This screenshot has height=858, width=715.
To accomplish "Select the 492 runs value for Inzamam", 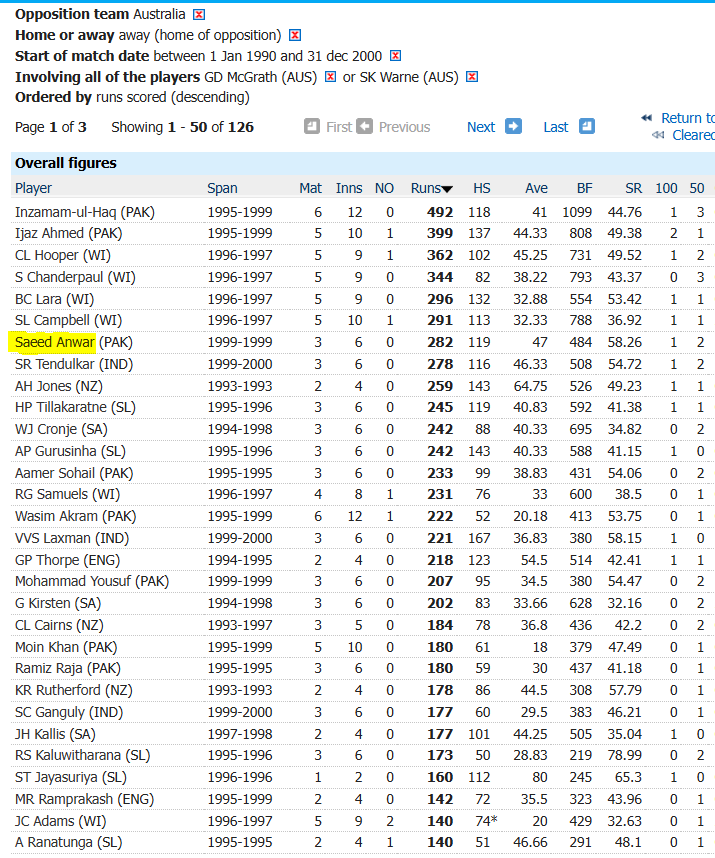I will click(x=440, y=212).
